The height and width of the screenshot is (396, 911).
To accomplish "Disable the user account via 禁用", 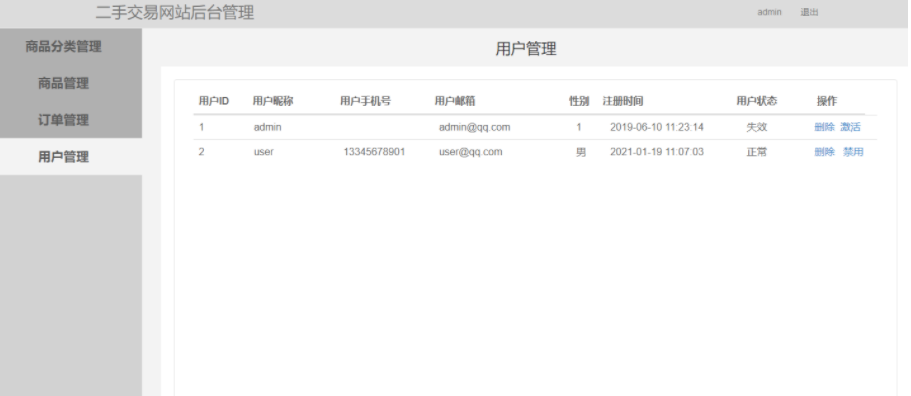I will click(853, 152).
